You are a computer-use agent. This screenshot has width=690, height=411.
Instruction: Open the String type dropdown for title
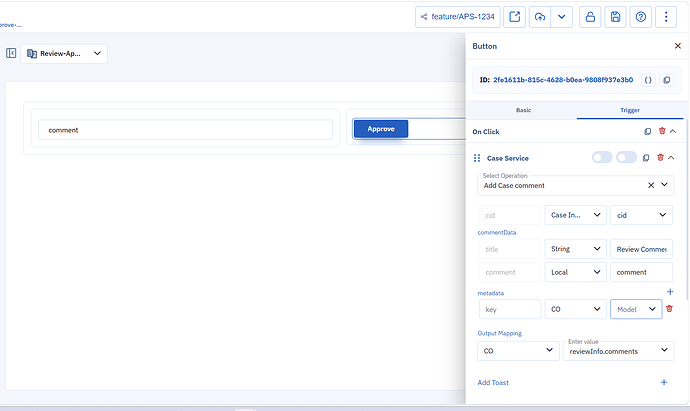coord(575,249)
